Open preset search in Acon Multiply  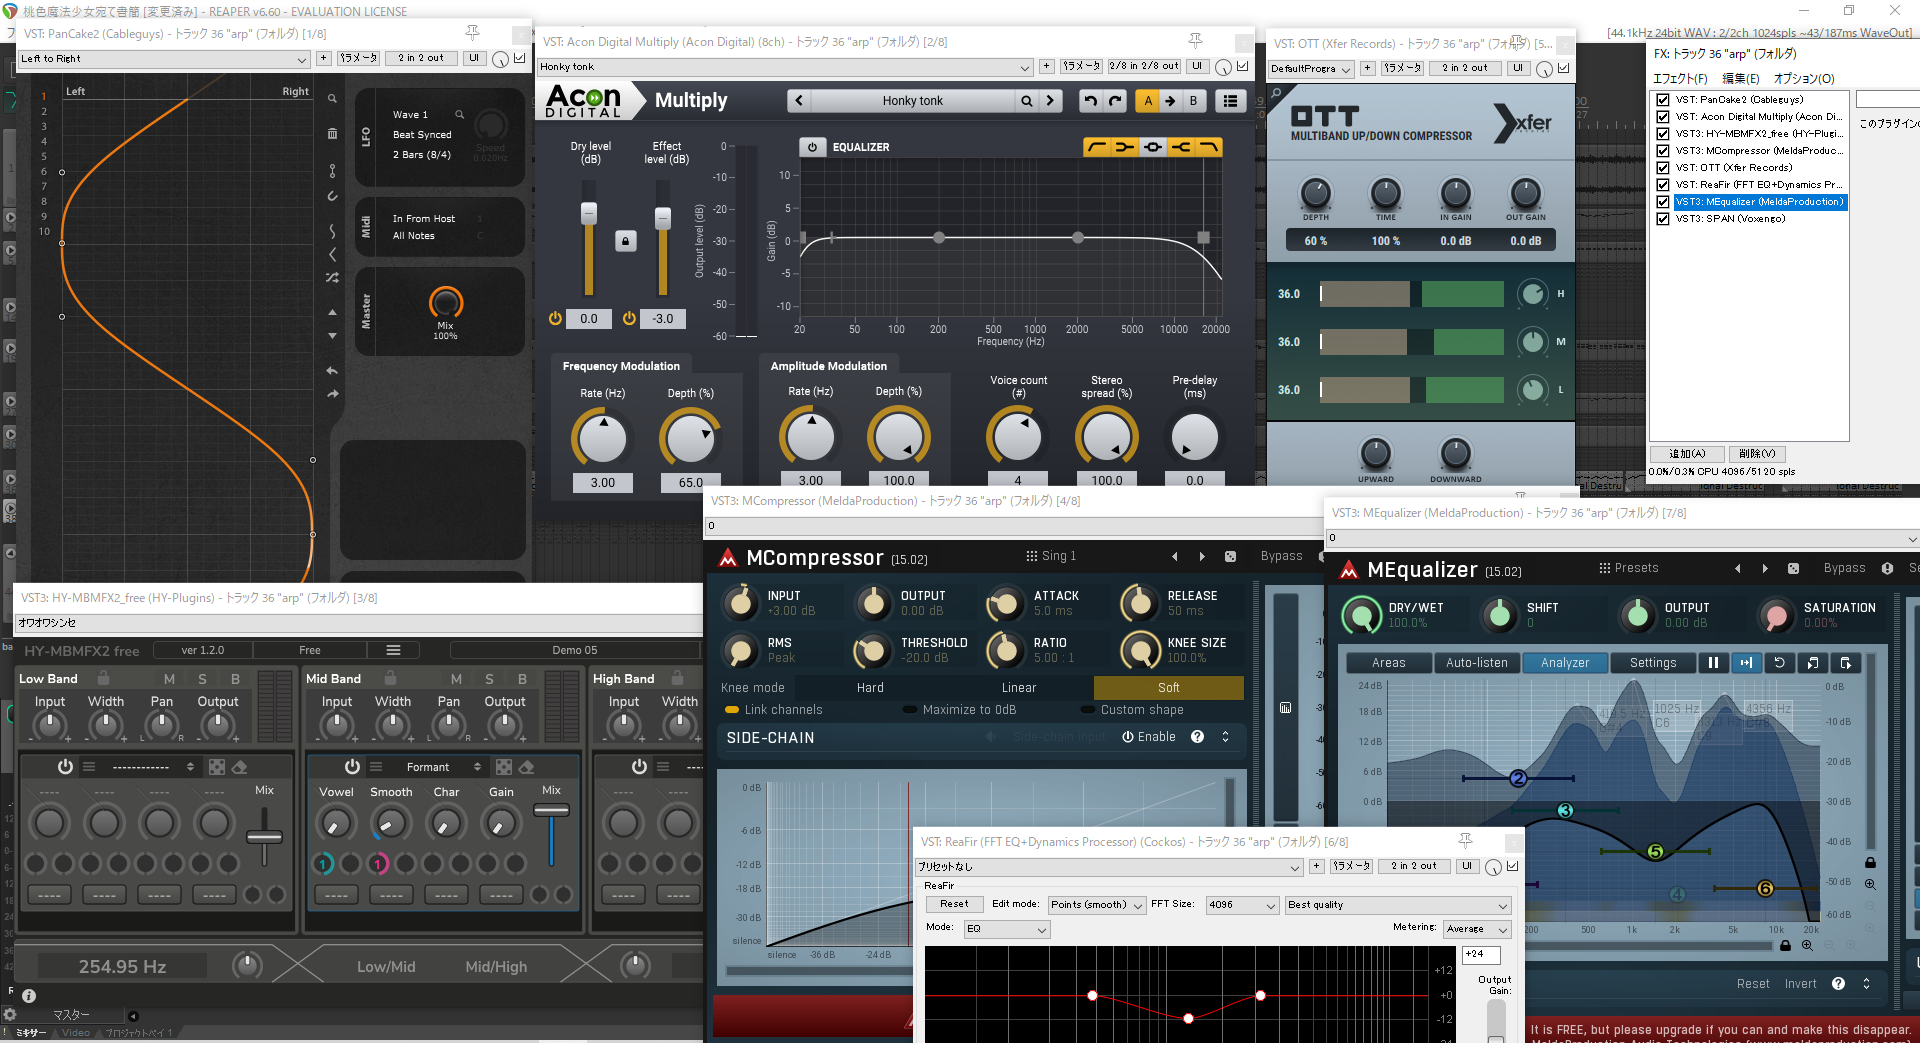coord(1026,101)
